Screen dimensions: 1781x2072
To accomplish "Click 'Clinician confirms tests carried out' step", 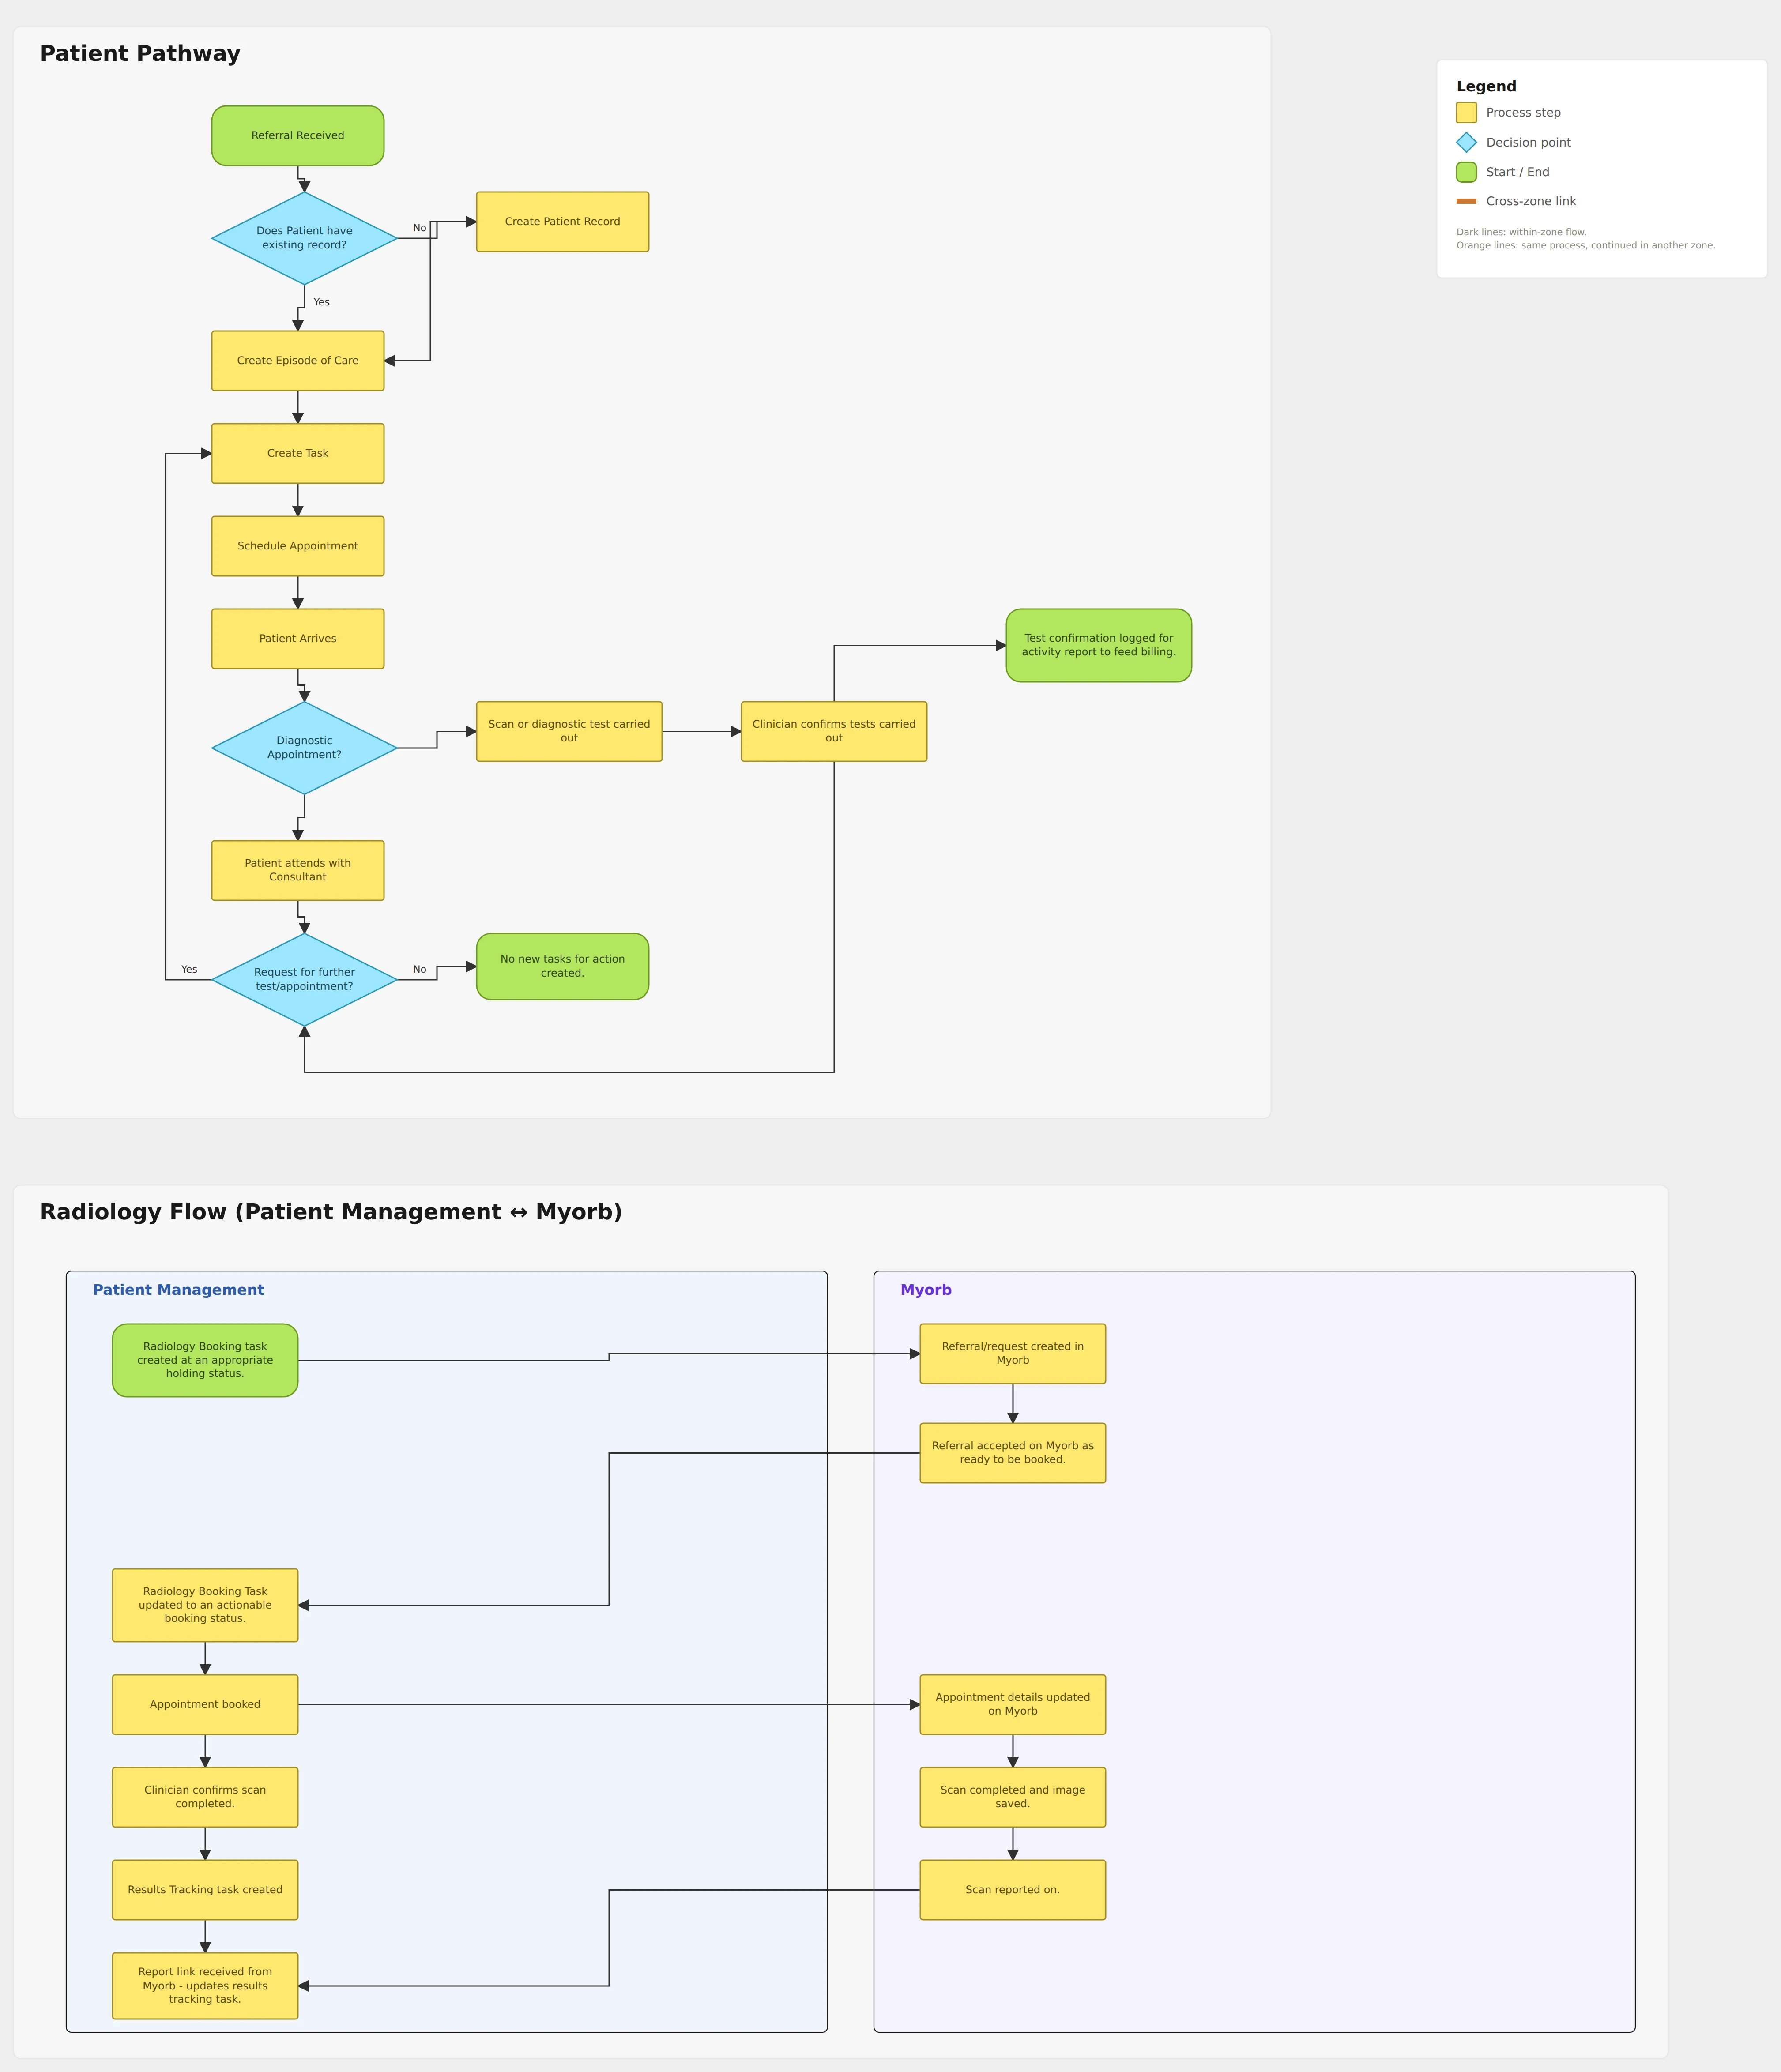I will [x=834, y=732].
